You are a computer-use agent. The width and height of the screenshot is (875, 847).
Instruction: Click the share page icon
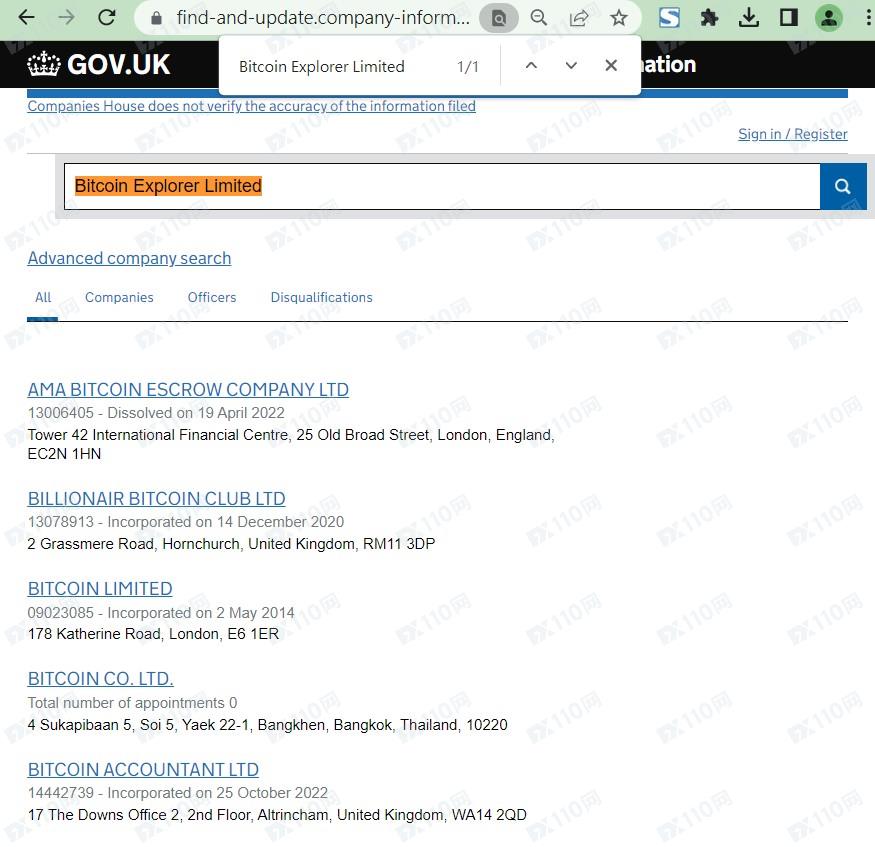click(578, 18)
